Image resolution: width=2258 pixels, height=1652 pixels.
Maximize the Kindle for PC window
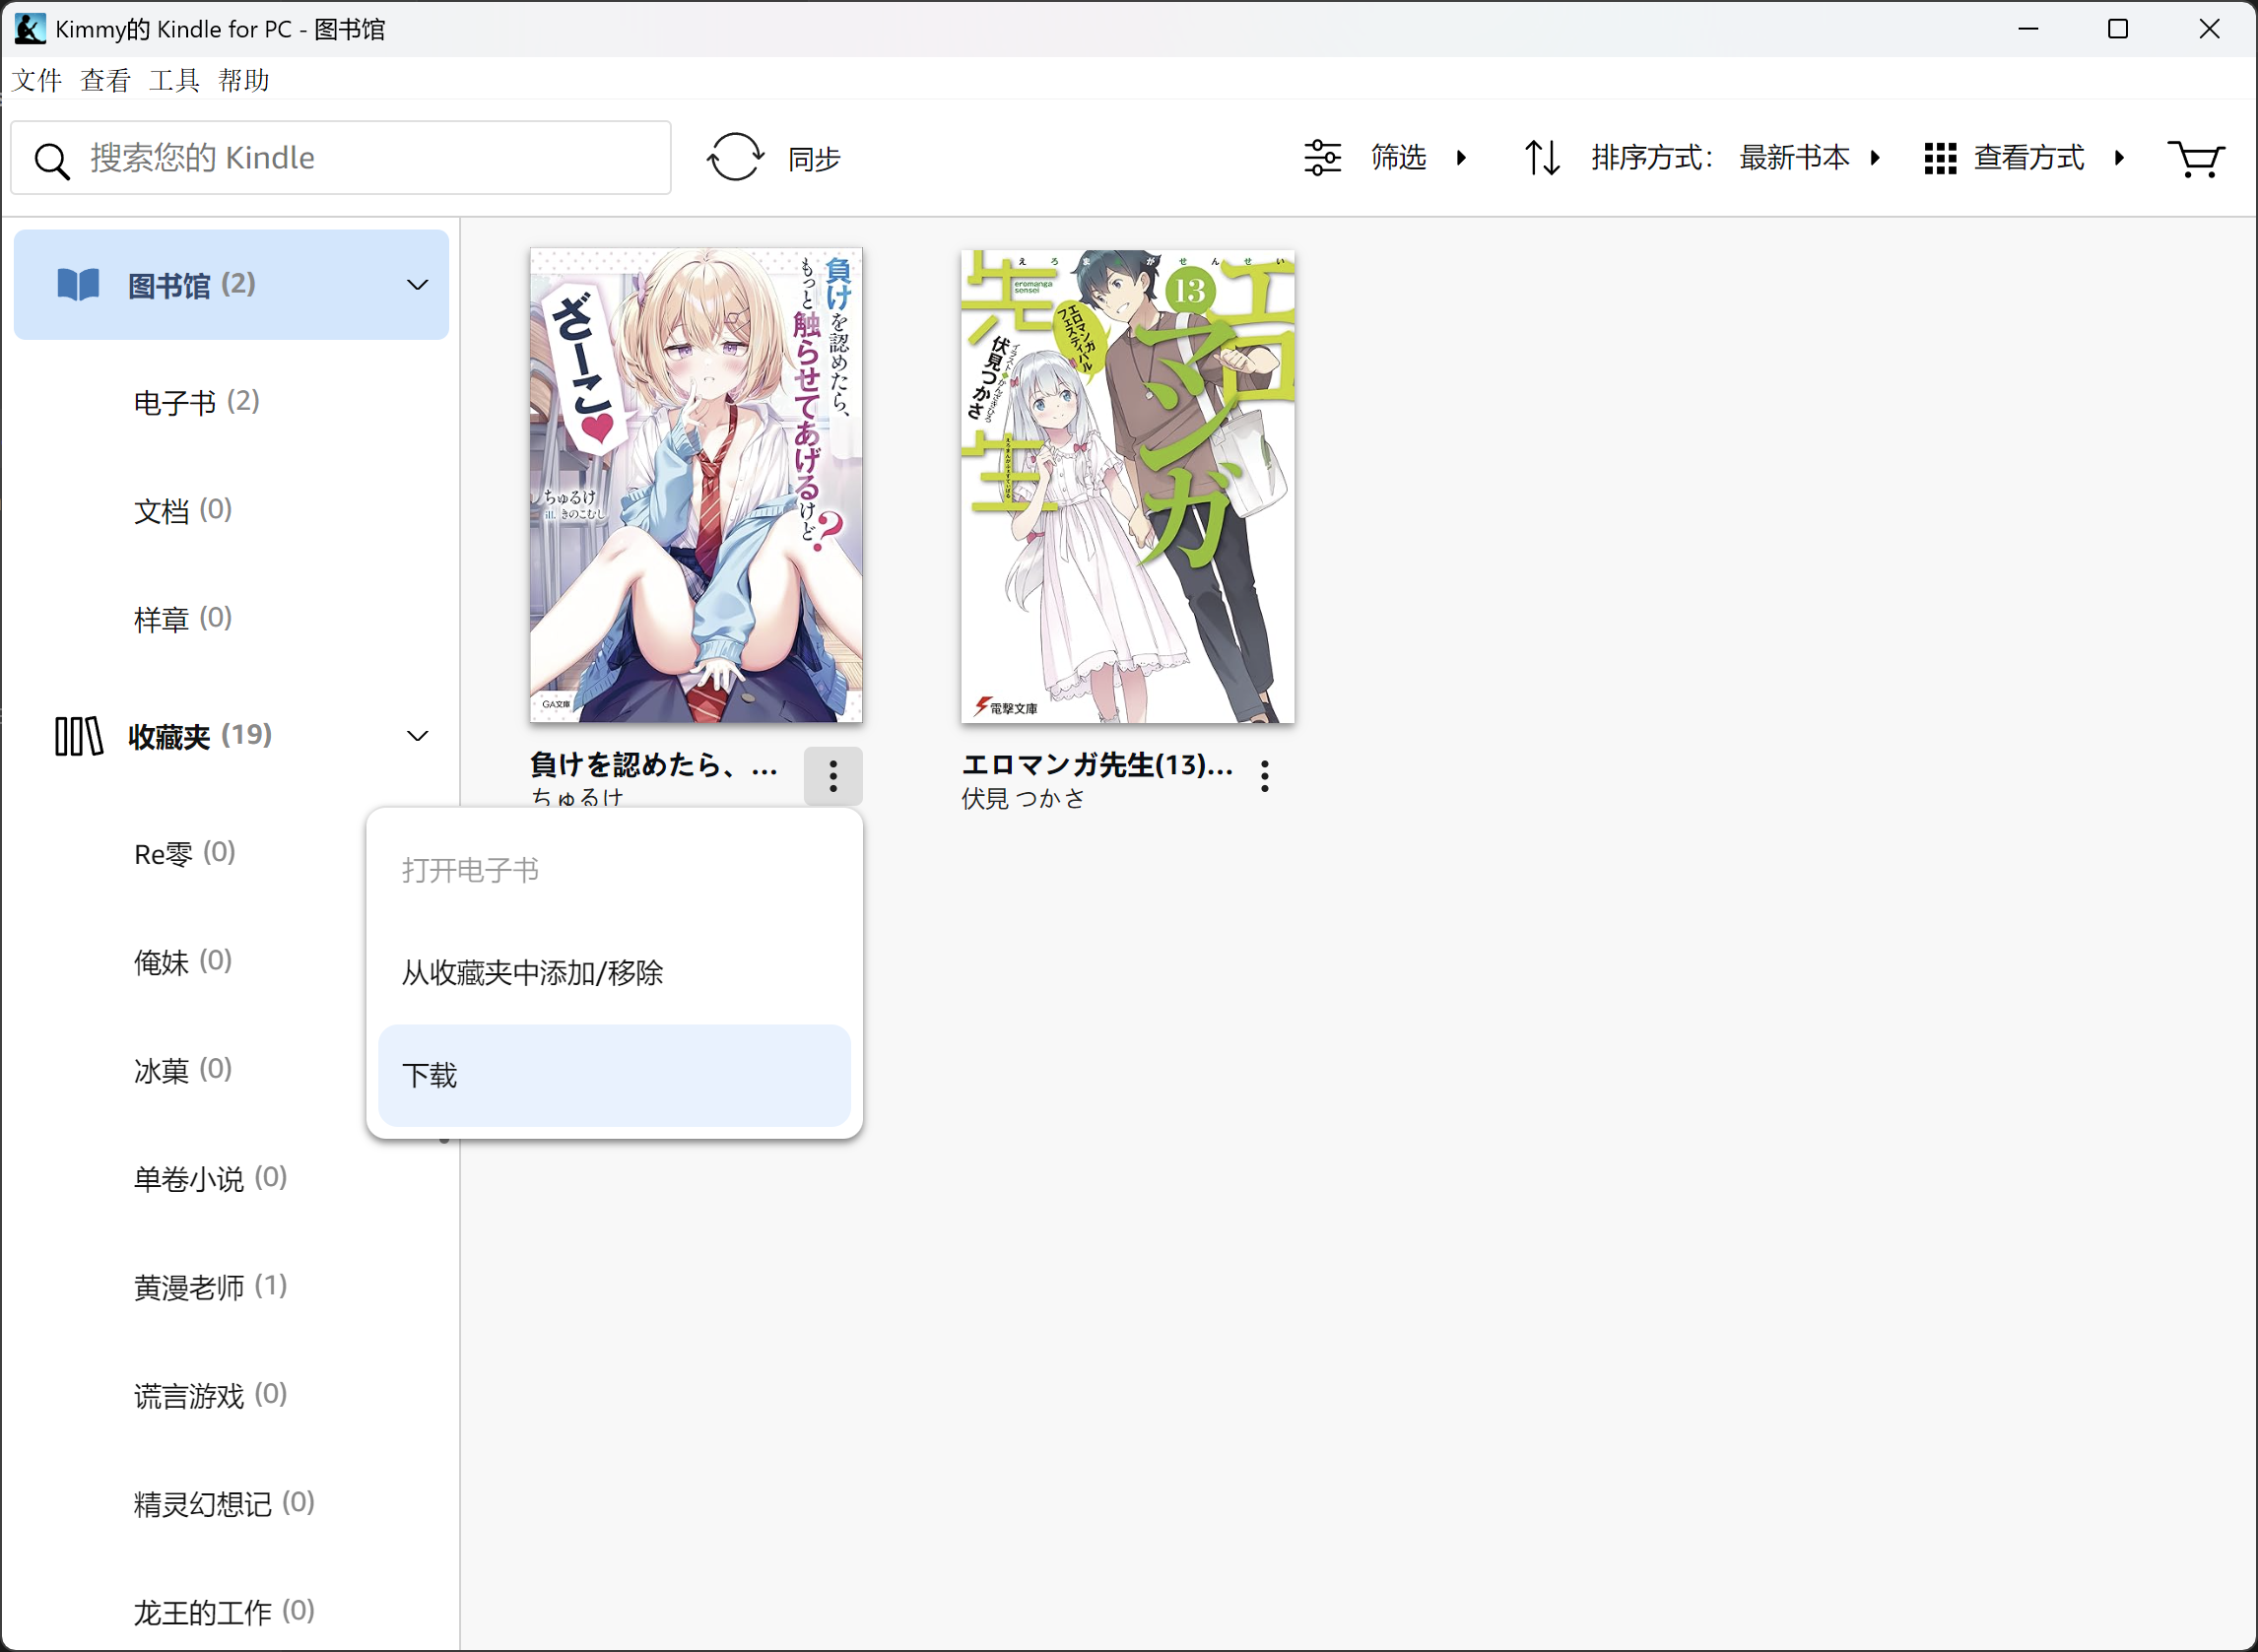click(x=2118, y=28)
